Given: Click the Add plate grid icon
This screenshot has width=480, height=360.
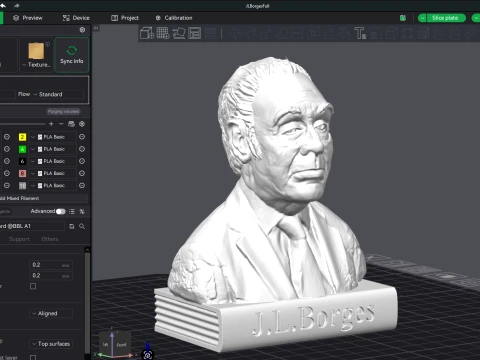Looking at the screenshot, I should click(x=163, y=33).
